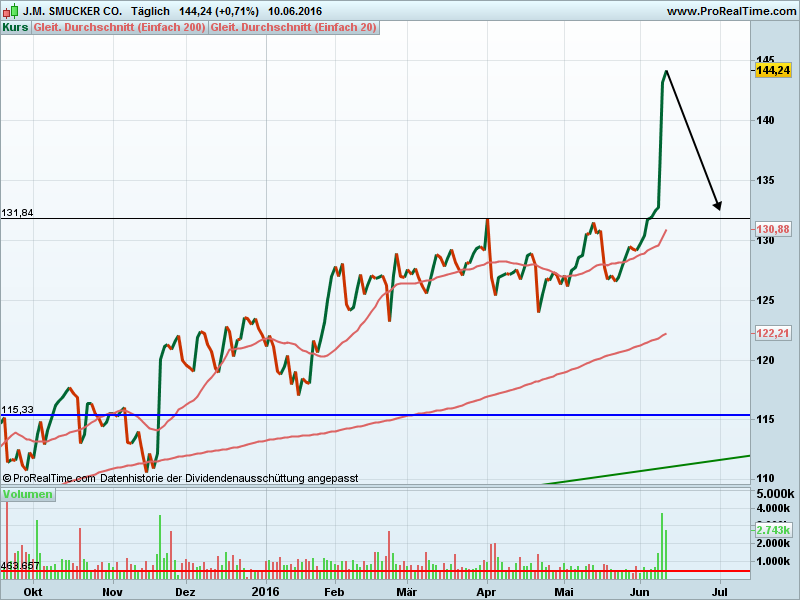Screen dimensions: 800x600
Task: Click the 2.743k volume value tag
Action: (x=774, y=530)
